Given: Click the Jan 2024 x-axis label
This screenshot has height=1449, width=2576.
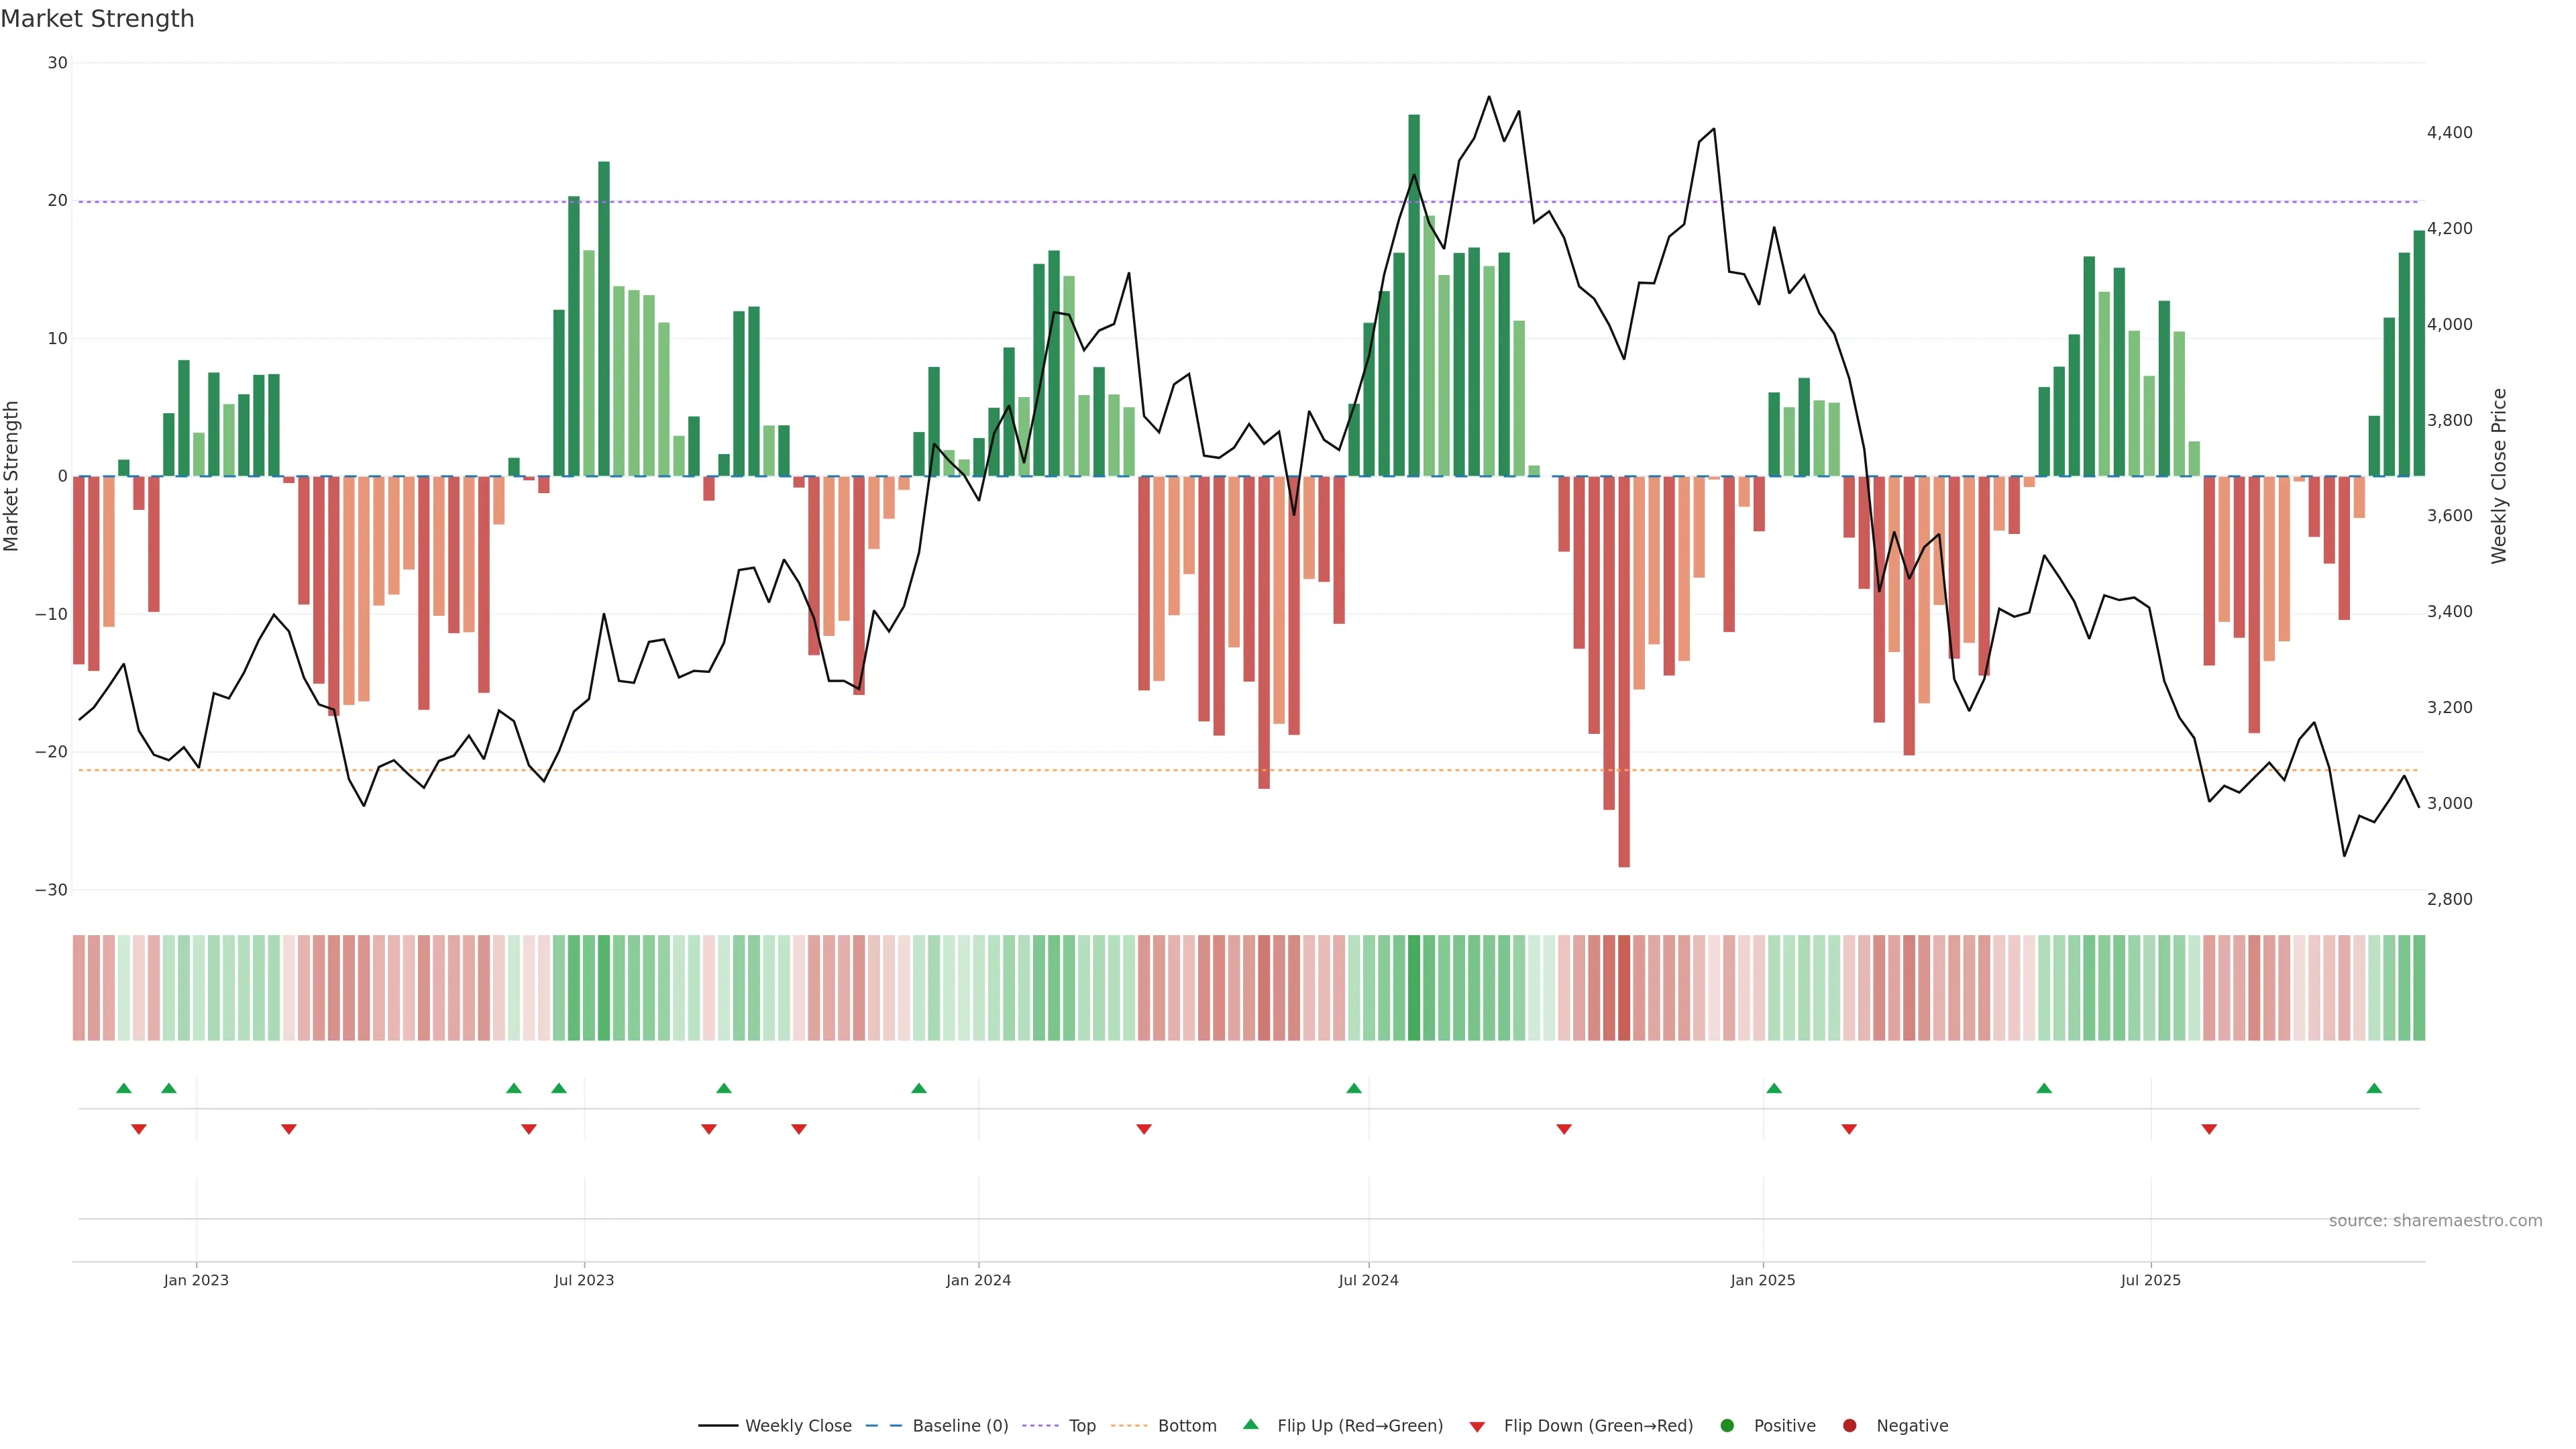Looking at the screenshot, I should (x=978, y=1280).
